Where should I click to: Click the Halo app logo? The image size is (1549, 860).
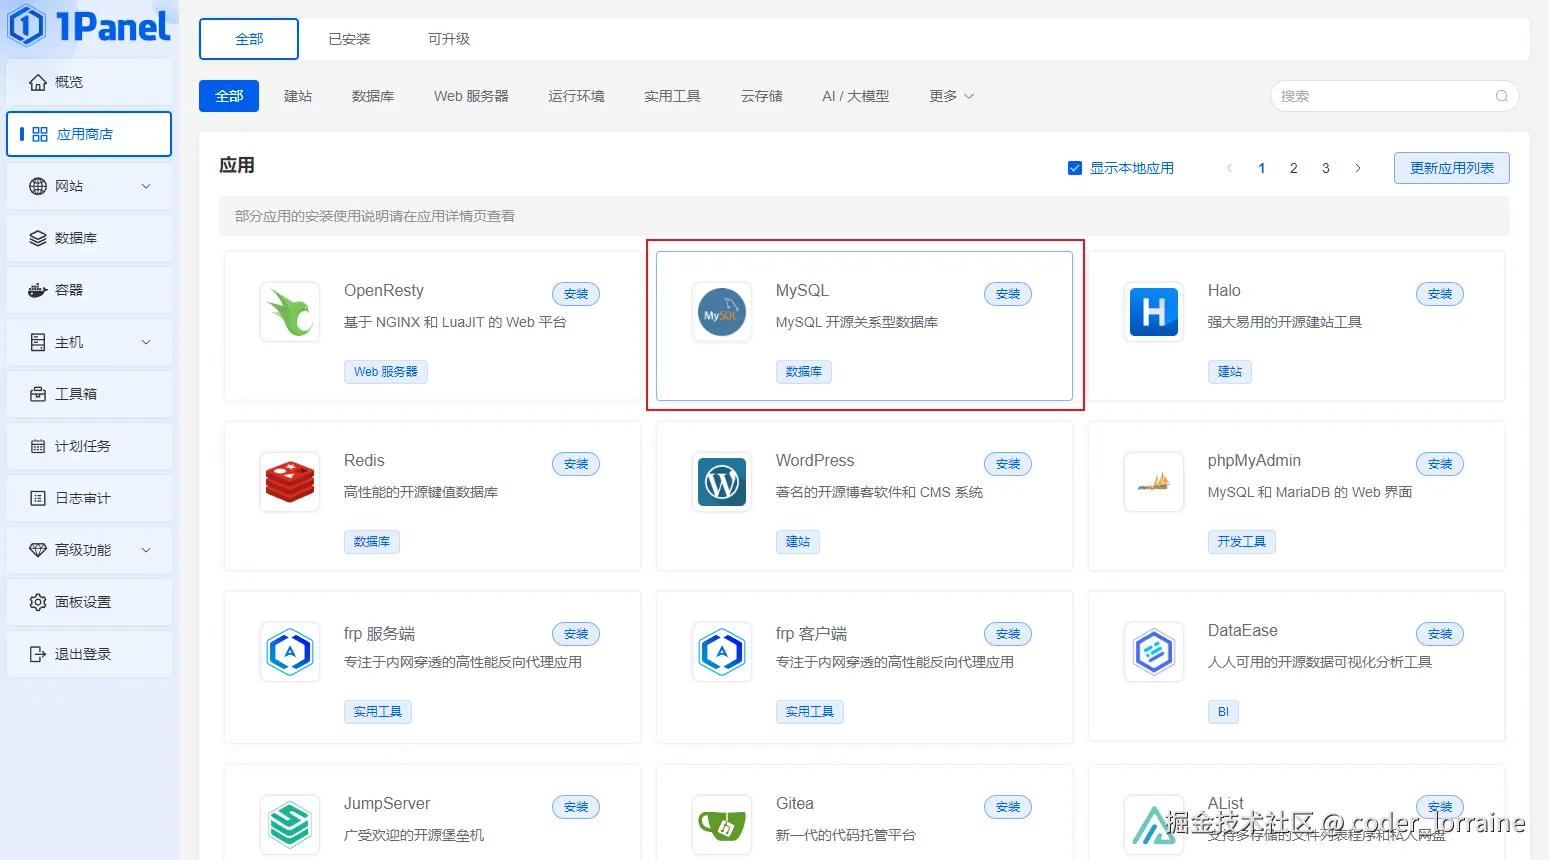click(1154, 312)
